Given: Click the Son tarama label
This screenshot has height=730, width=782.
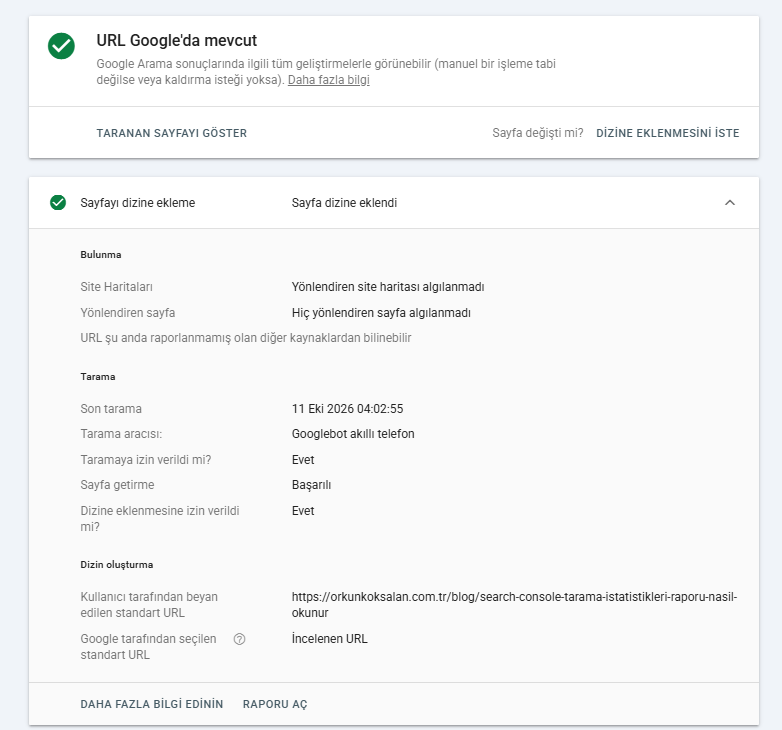Looking at the screenshot, I should pos(111,409).
